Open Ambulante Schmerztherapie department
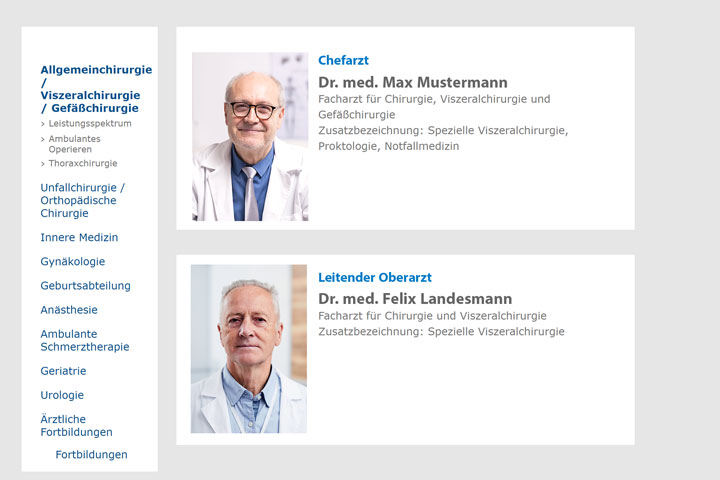 pos(84,340)
